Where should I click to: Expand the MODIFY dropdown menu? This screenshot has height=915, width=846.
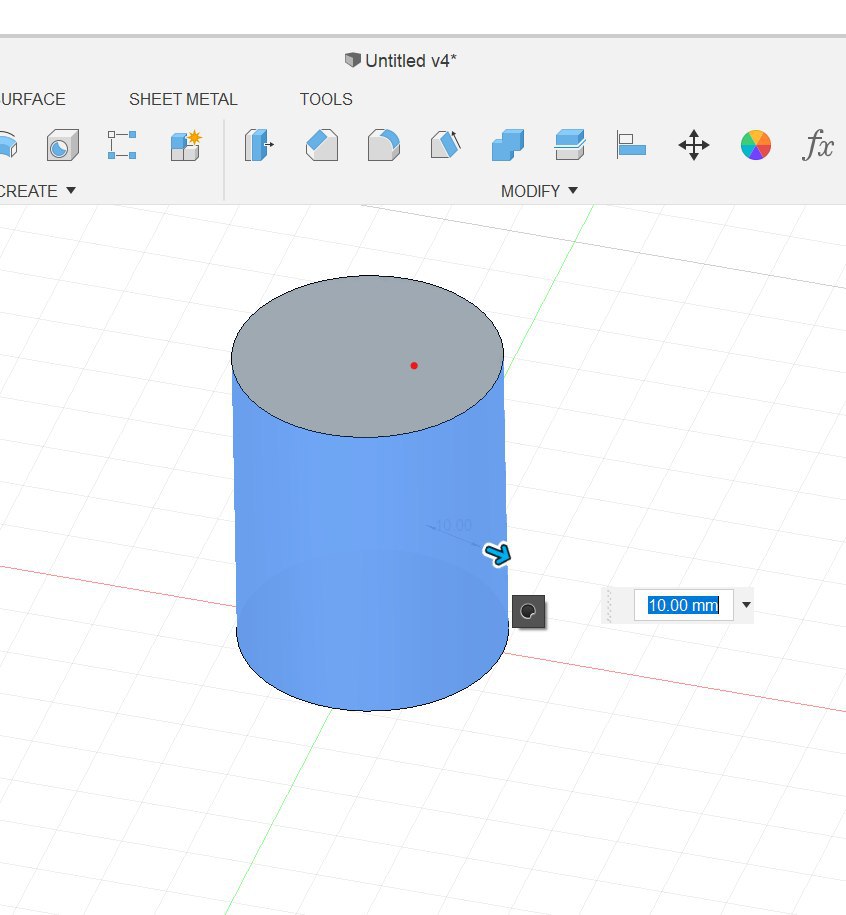(x=539, y=191)
